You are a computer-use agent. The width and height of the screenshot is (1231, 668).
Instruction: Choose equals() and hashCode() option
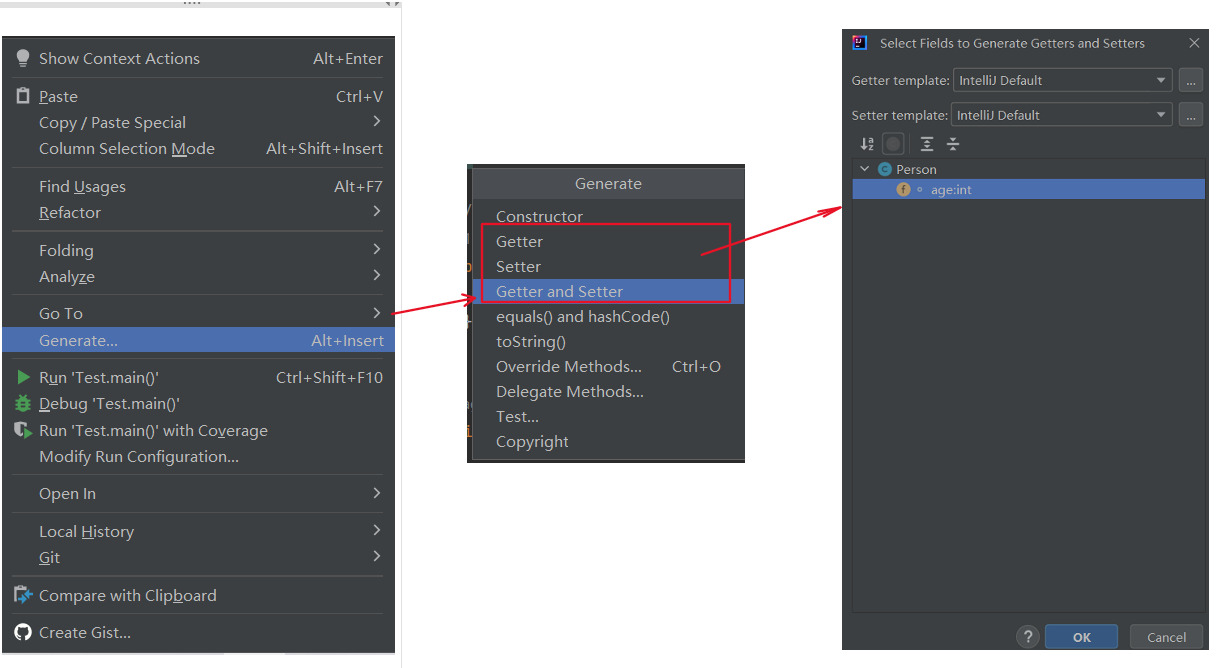point(608,316)
